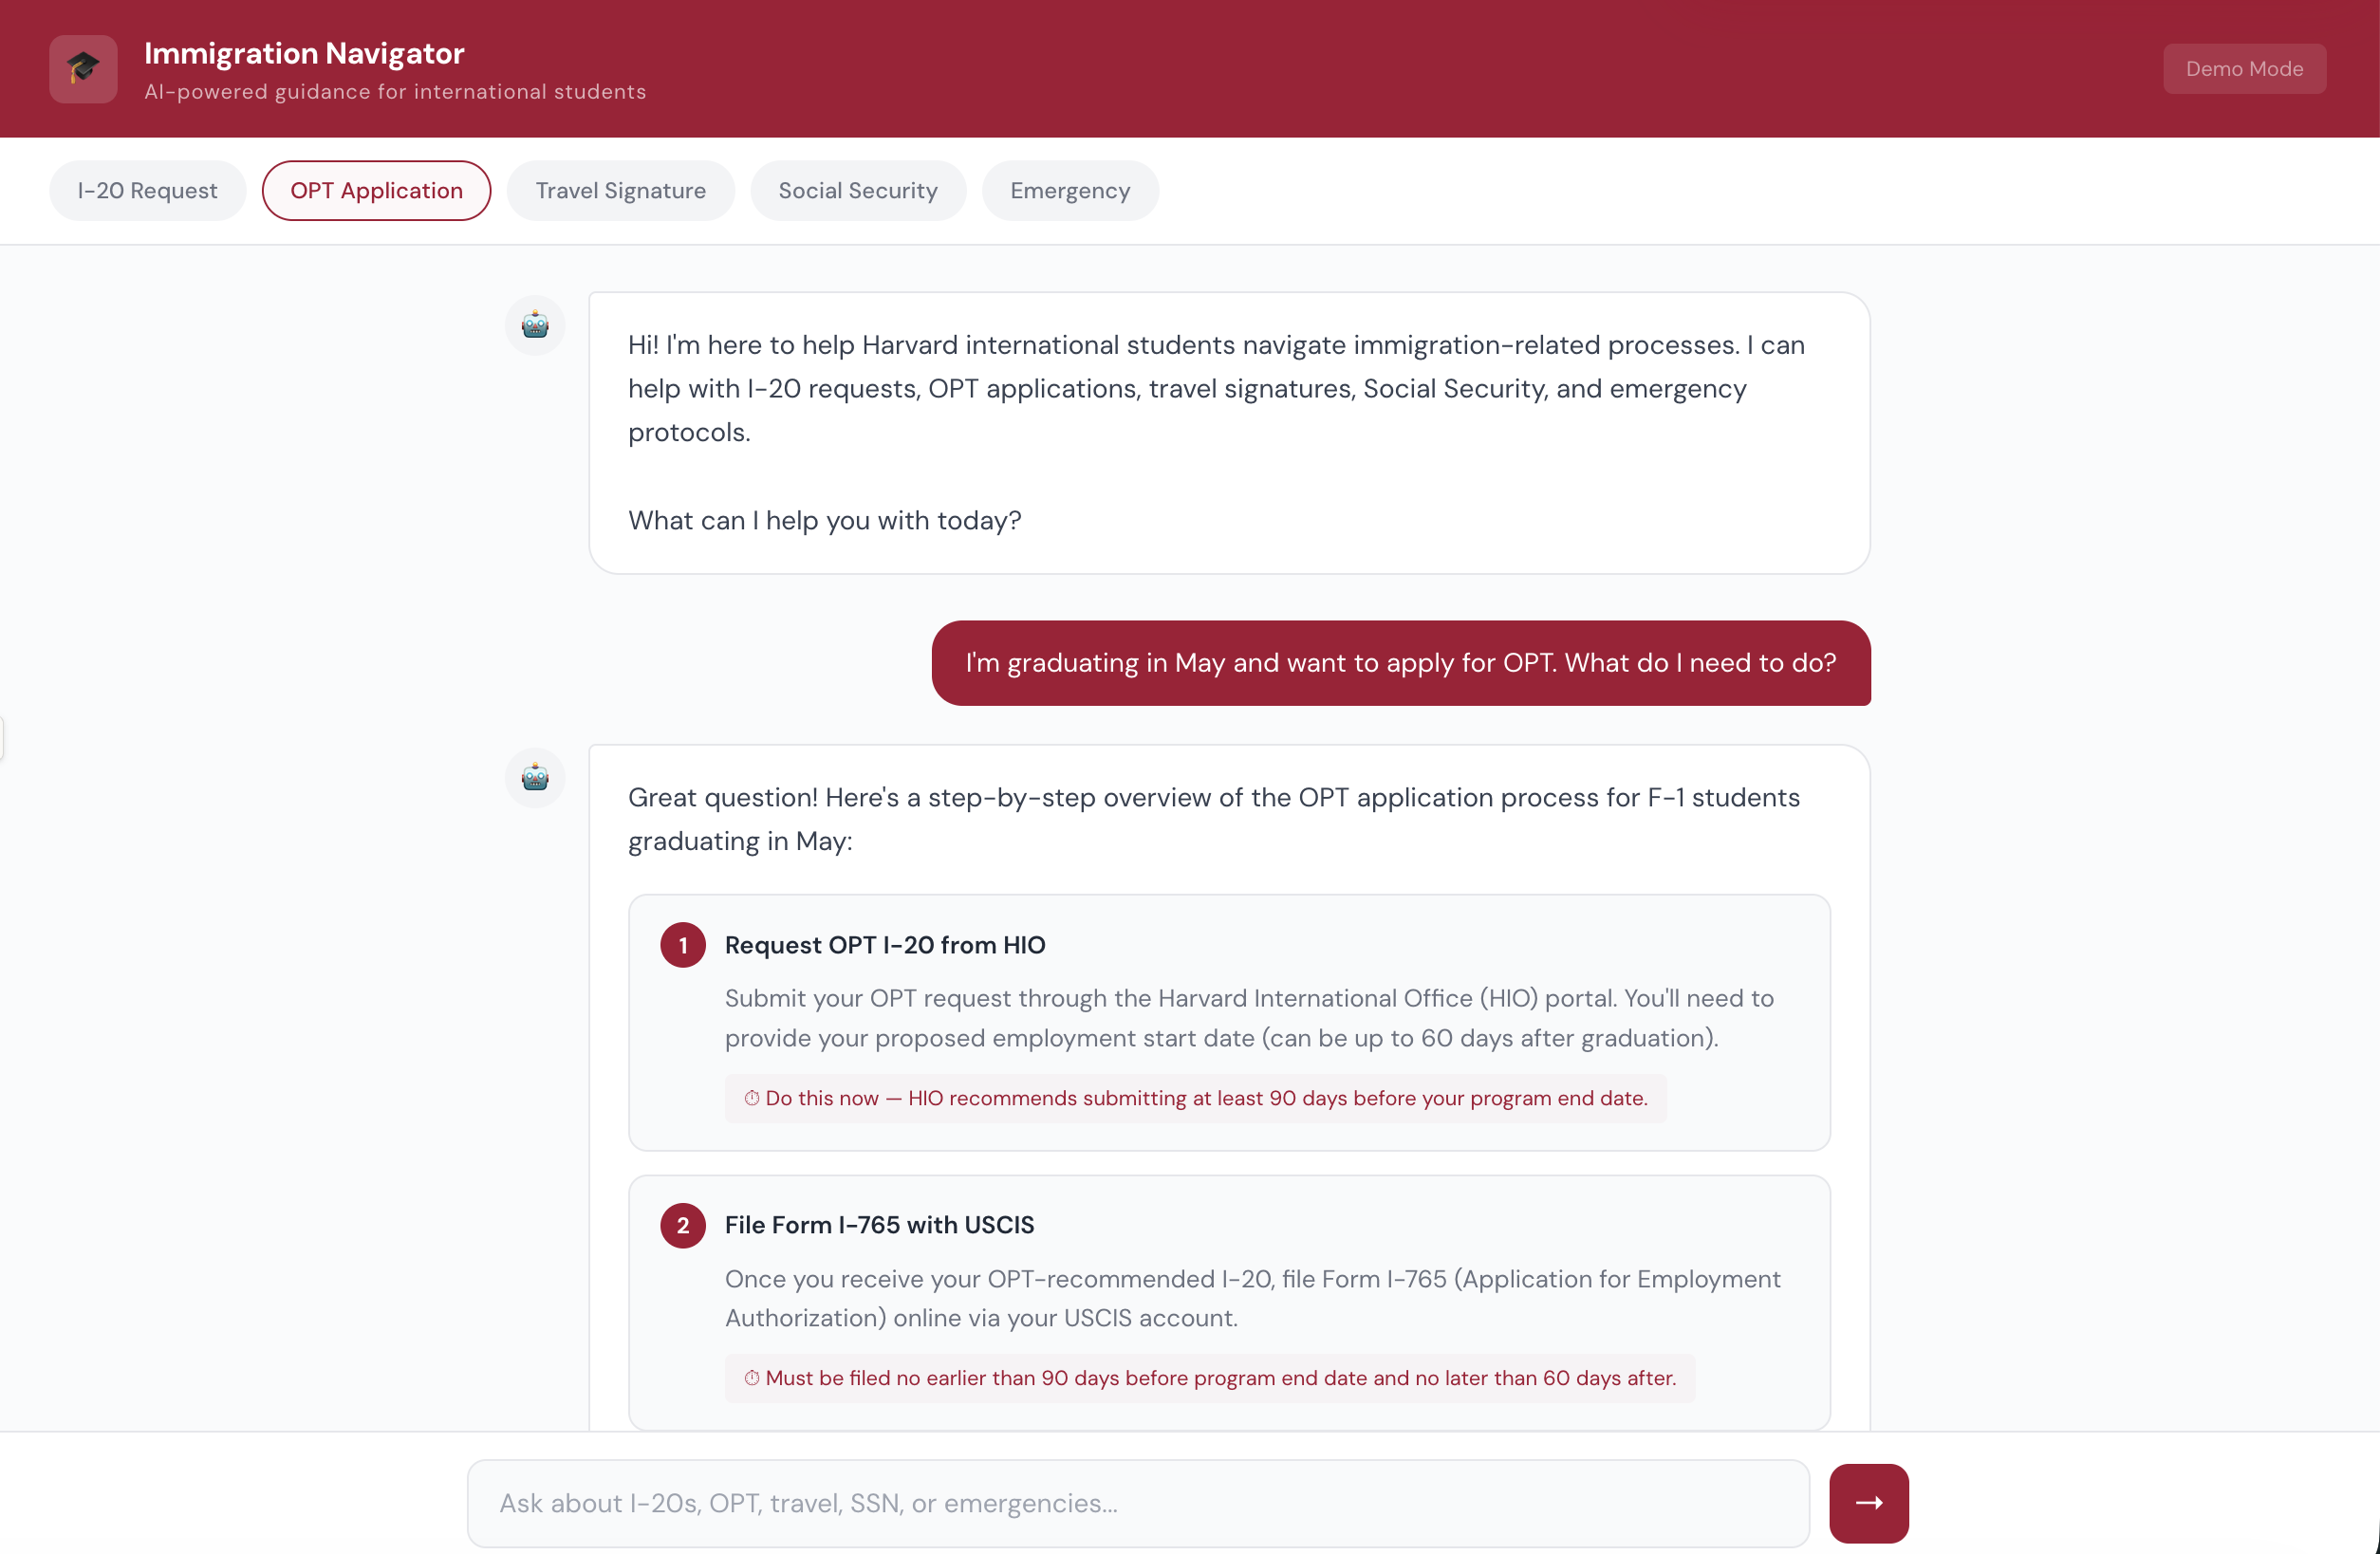Focus the 'Ask about I-20s' input field

[x=1137, y=1503]
